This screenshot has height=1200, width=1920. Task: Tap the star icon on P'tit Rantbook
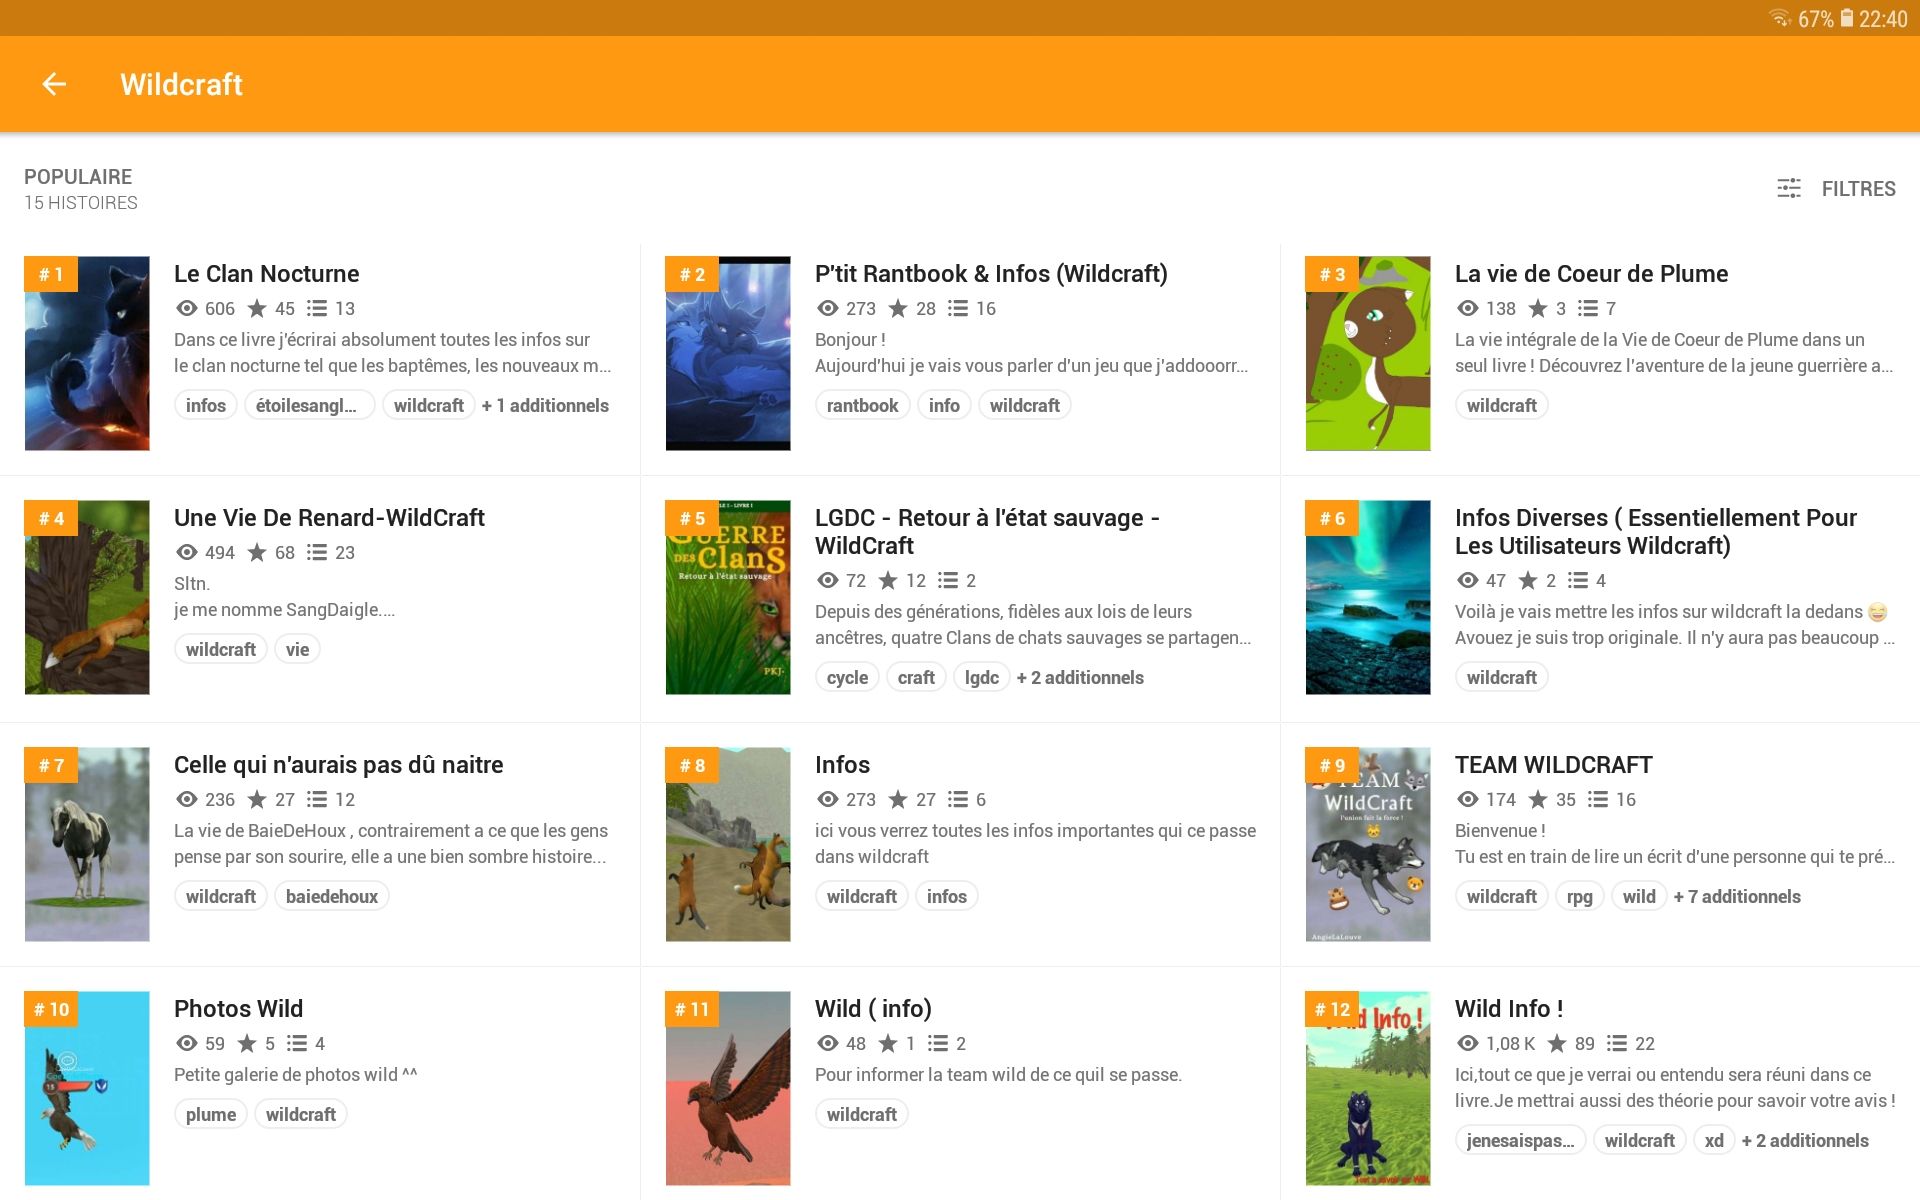pos(898,308)
